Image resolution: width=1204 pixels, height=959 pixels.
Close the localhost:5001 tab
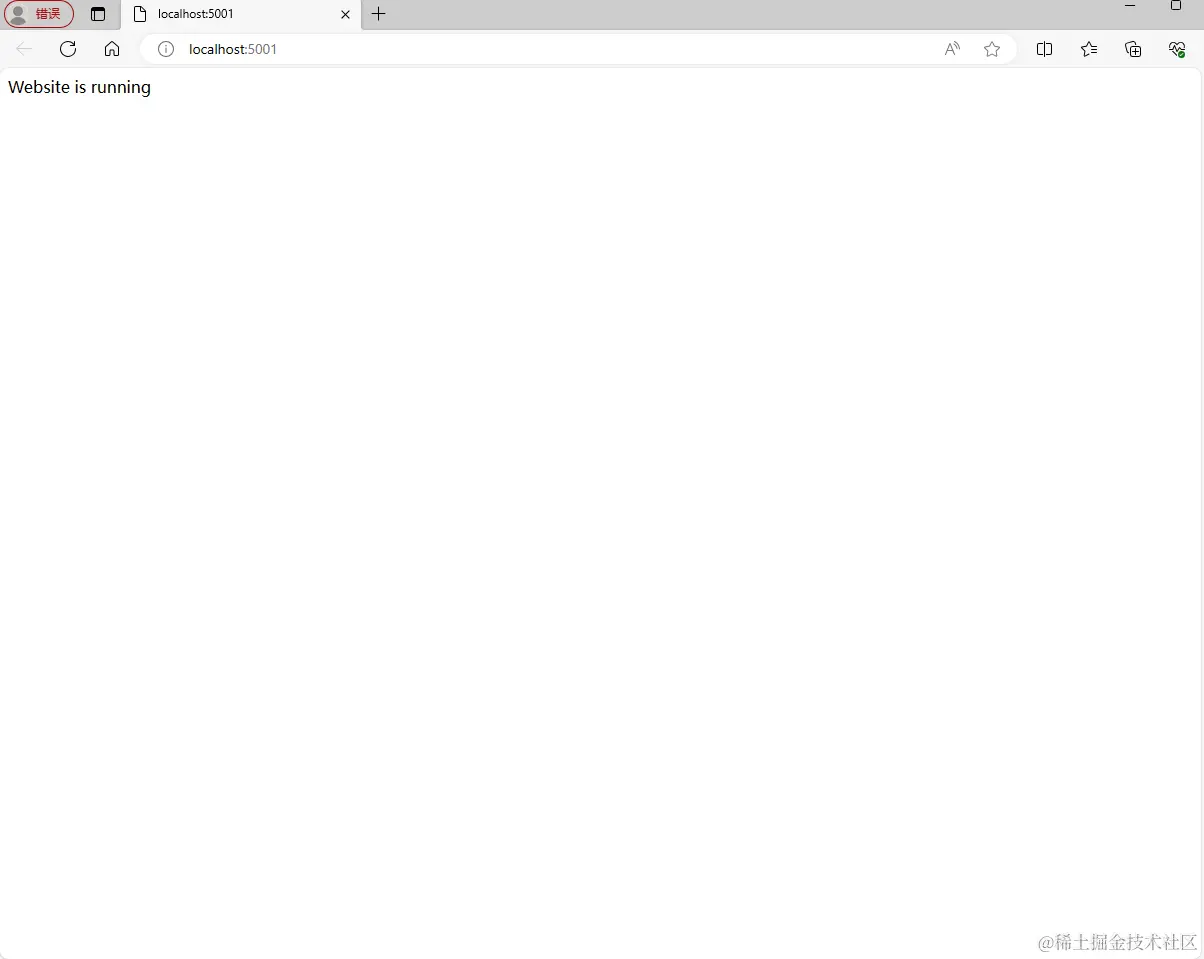(x=346, y=14)
